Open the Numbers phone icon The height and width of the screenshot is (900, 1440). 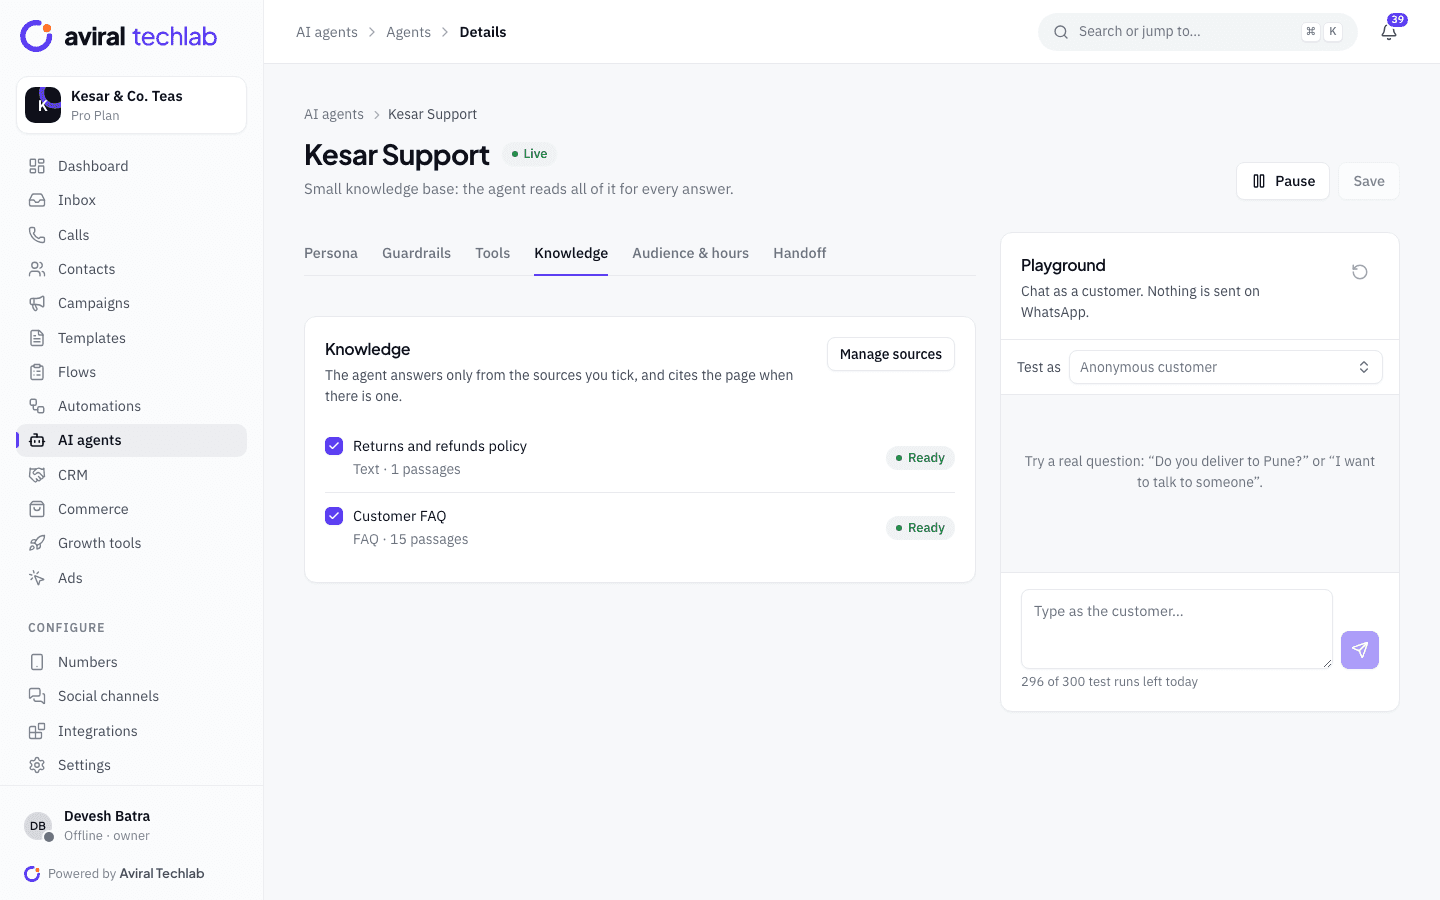(x=37, y=662)
